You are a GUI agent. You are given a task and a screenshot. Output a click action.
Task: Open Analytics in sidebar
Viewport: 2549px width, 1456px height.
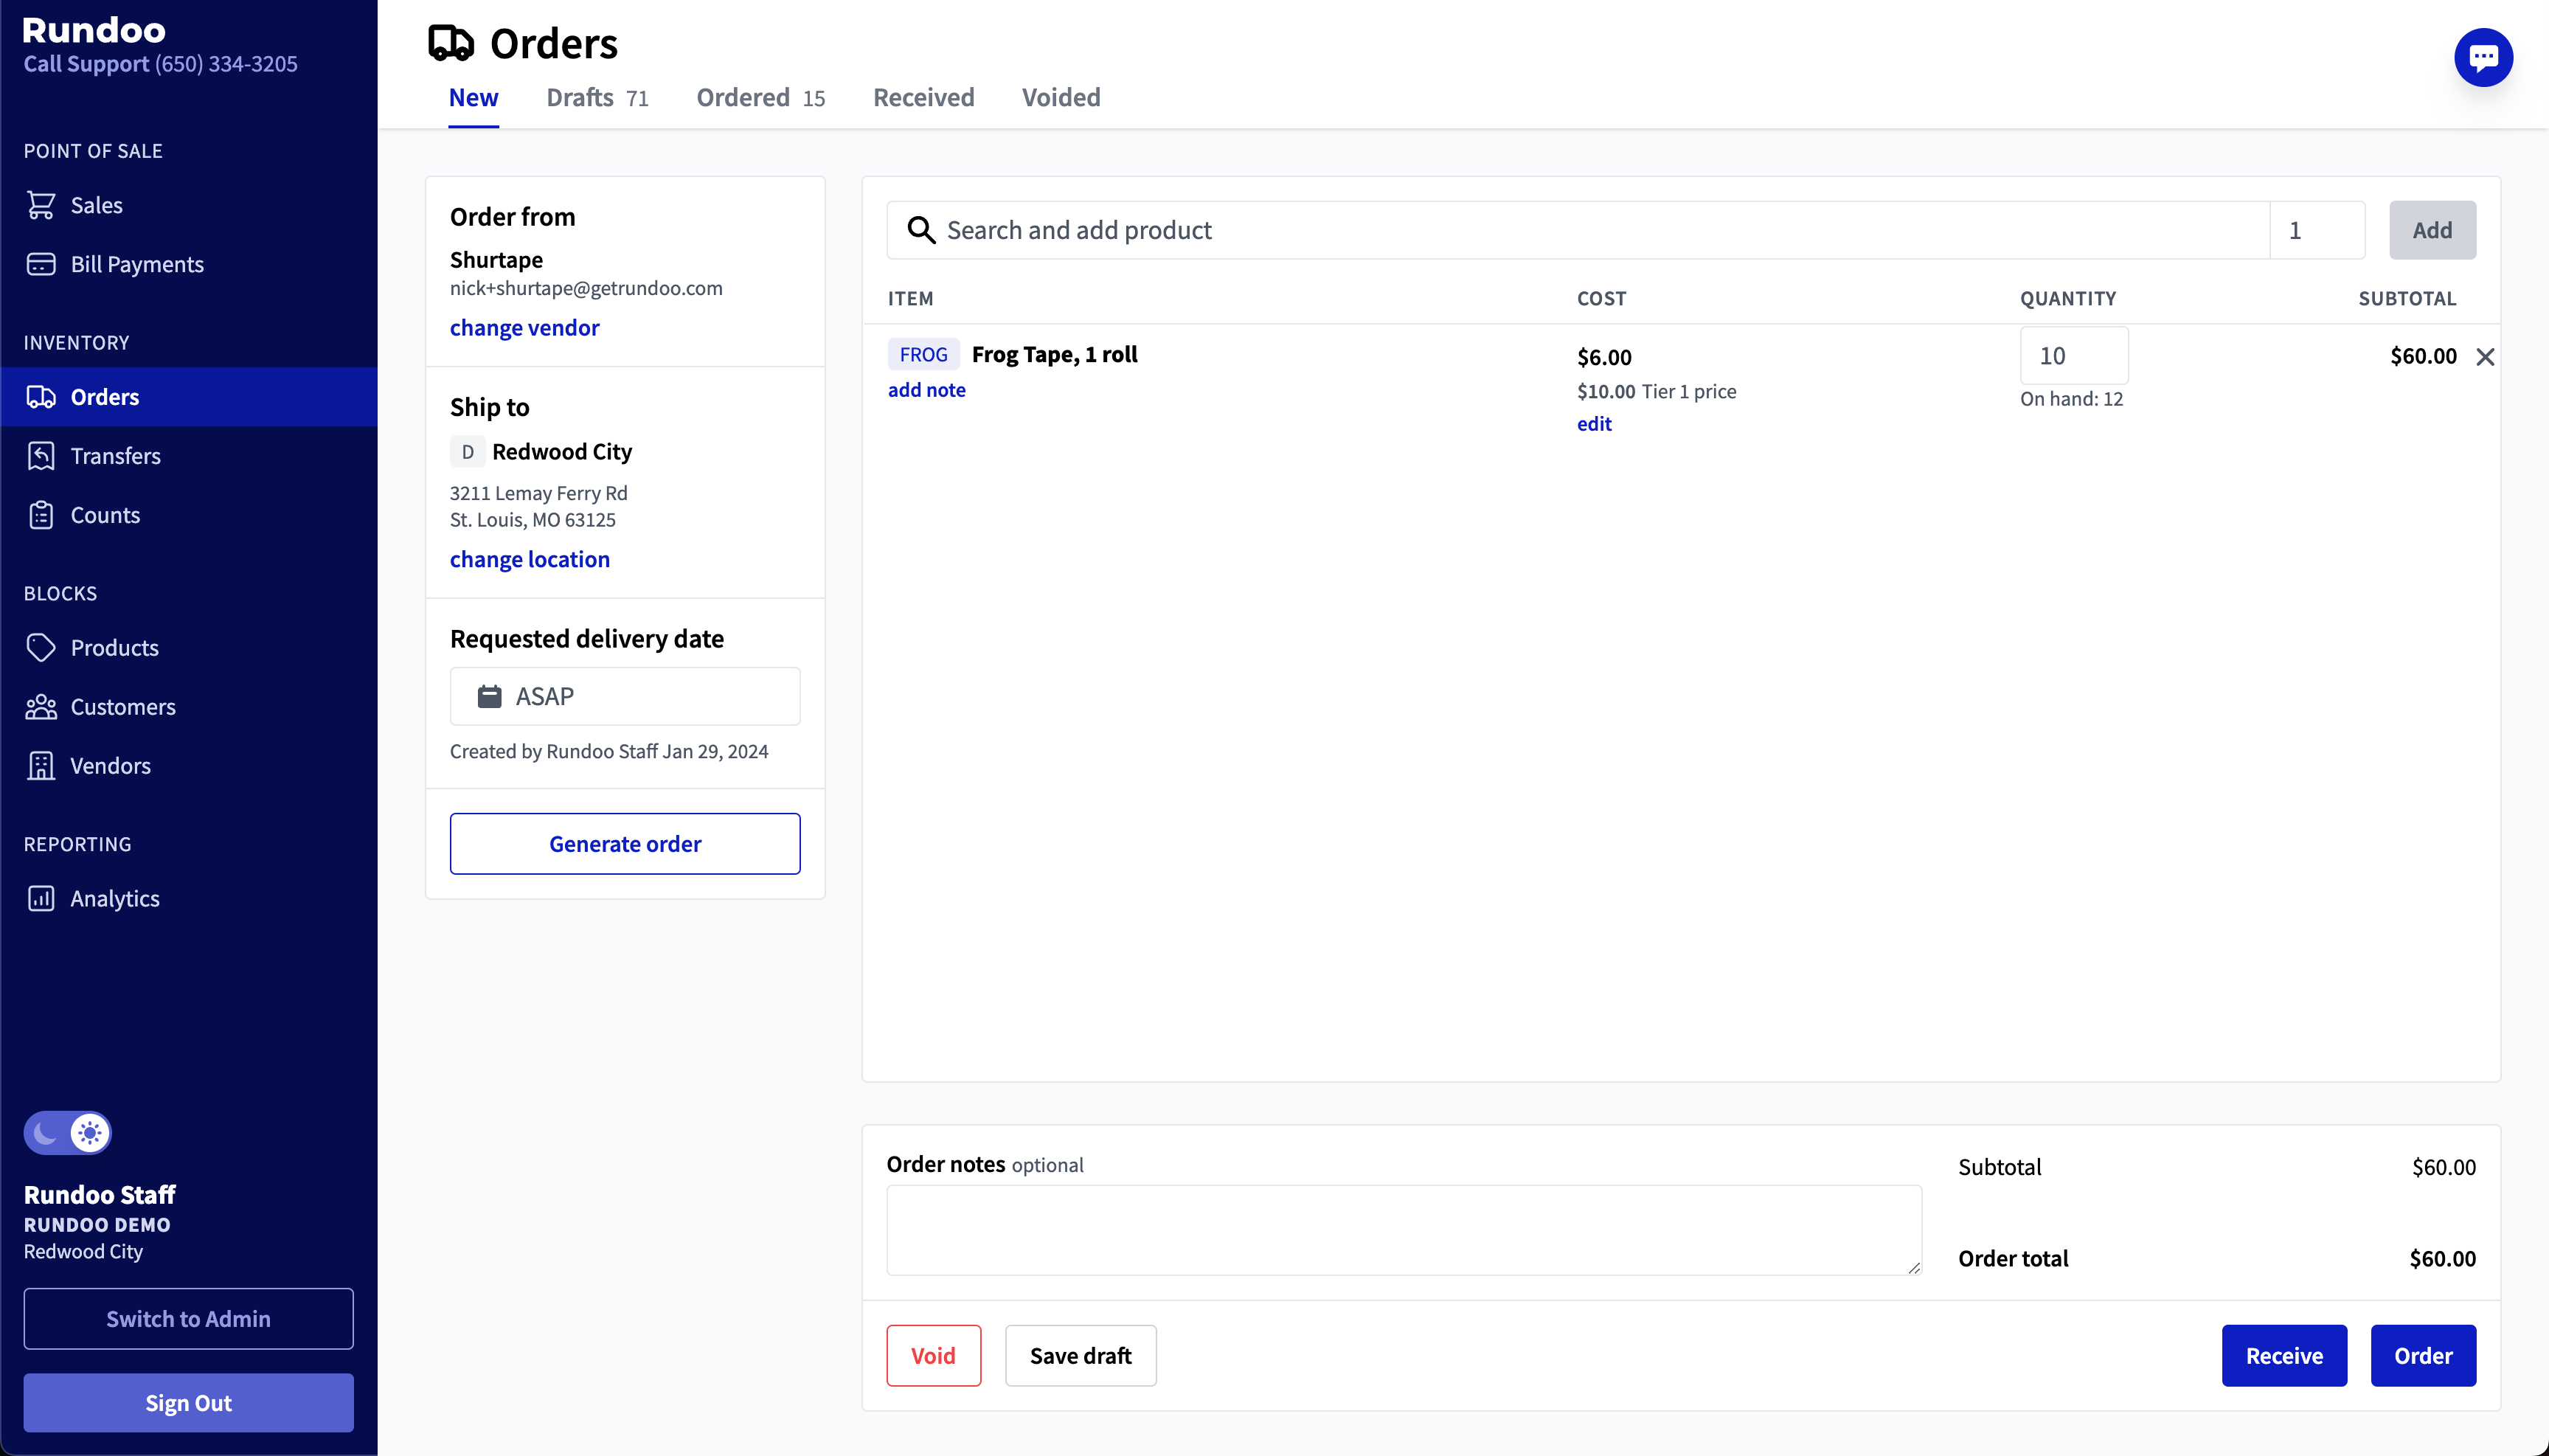[189, 899]
